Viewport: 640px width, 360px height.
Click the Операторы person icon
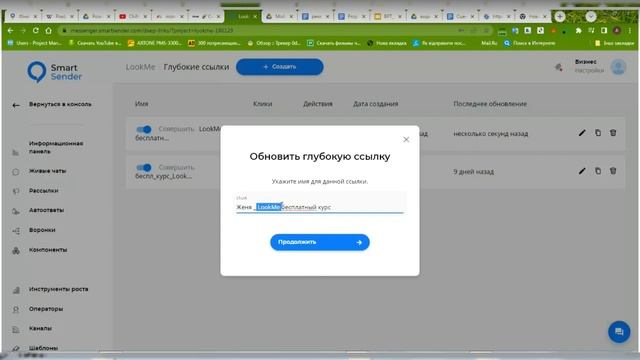[x=16, y=310]
